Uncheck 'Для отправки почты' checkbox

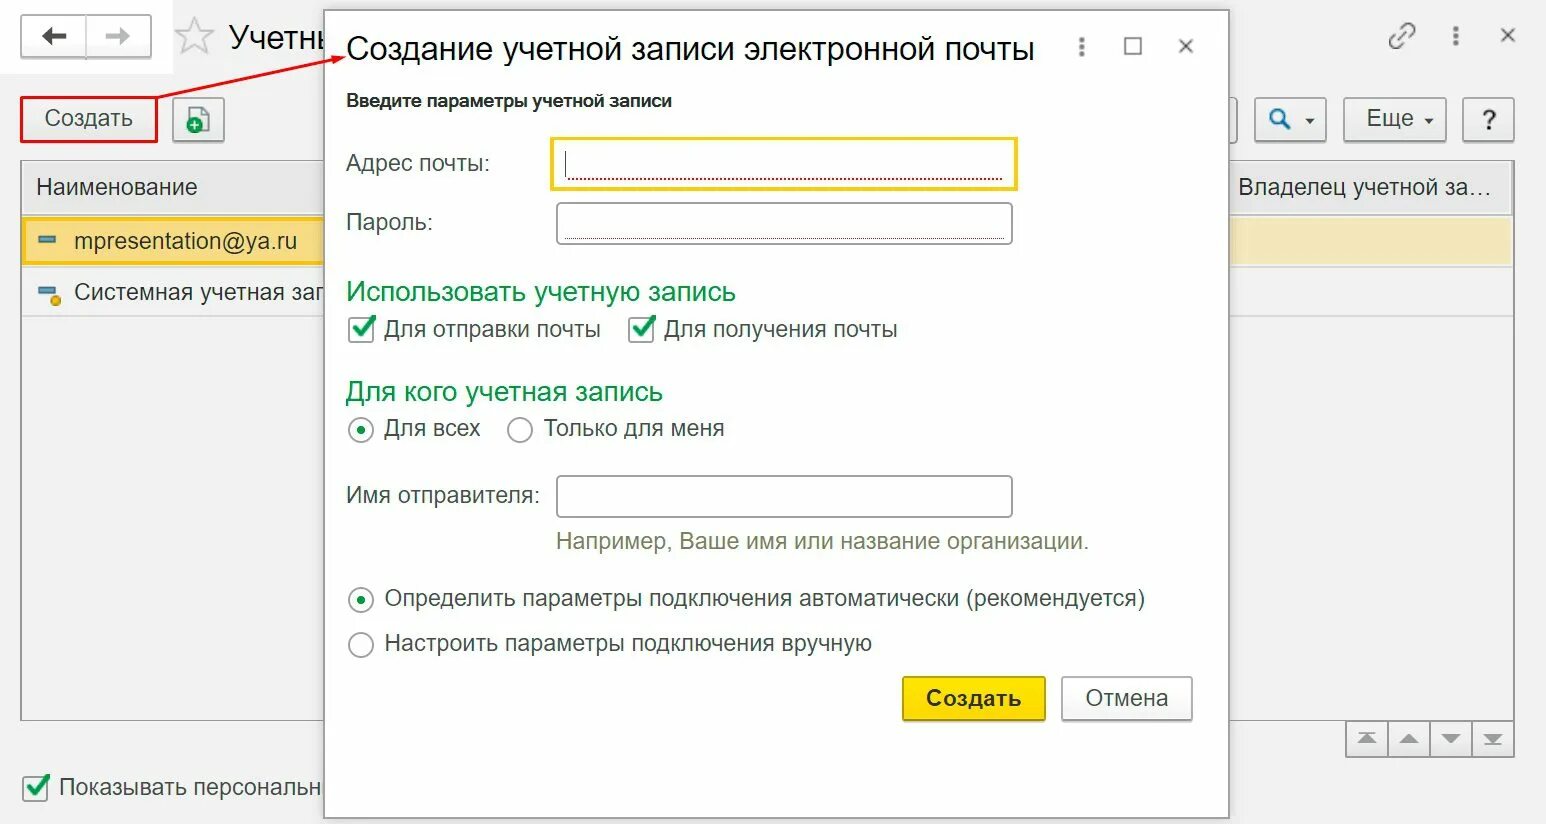pos(361,329)
